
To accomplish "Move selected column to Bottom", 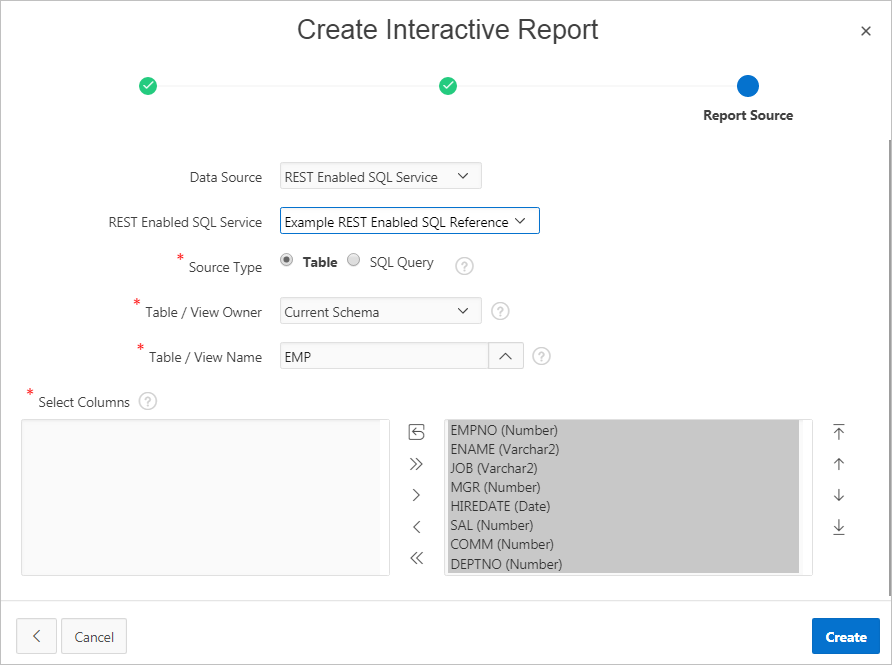I will tap(839, 527).
